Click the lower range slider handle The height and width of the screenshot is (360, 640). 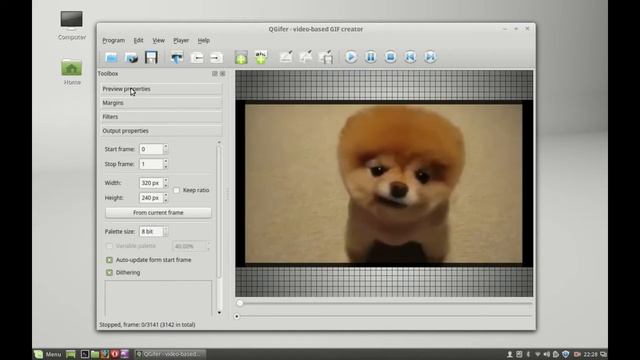coord(237,316)
